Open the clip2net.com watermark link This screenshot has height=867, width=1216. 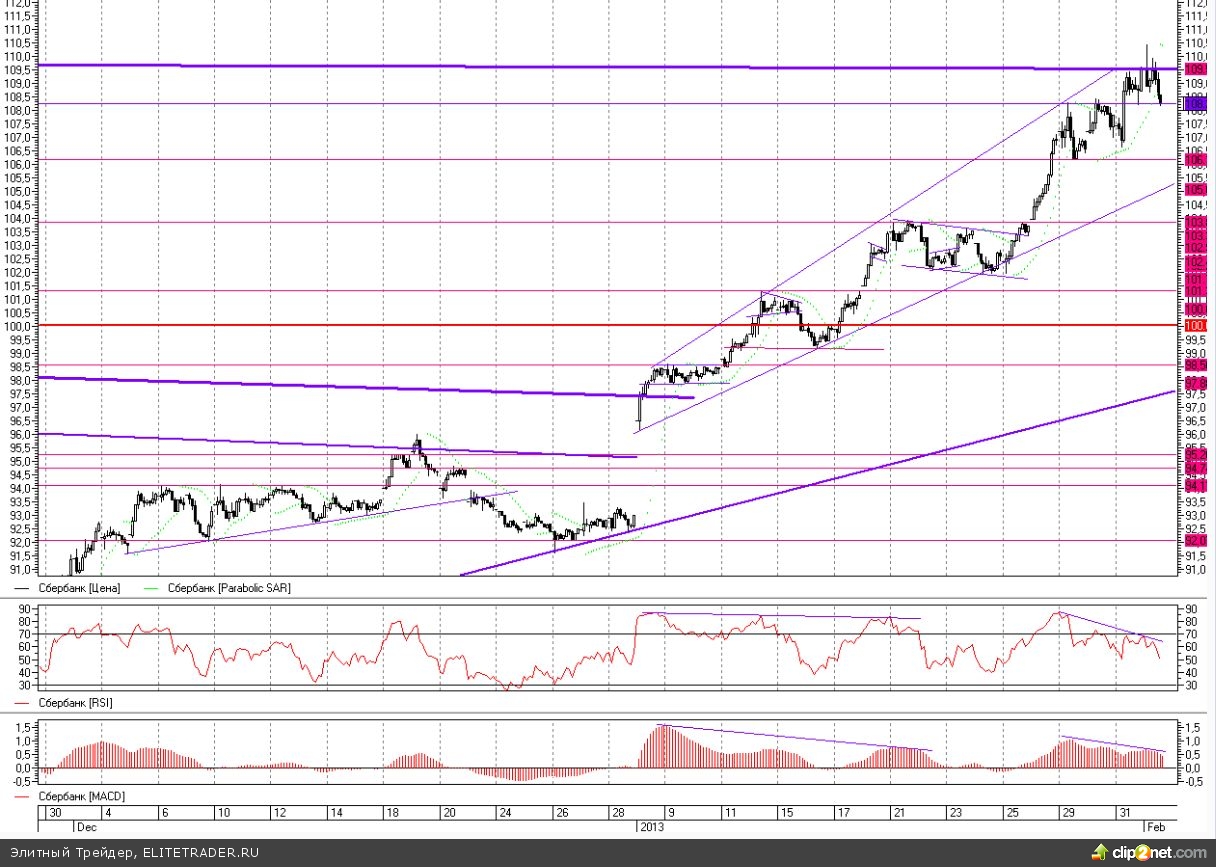pos(1159,852)
